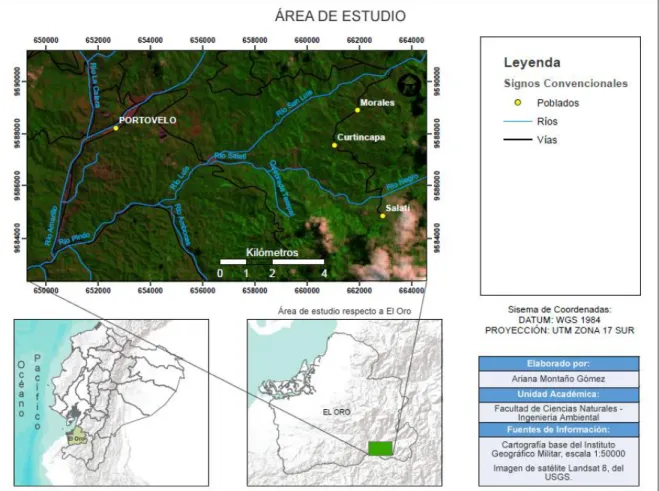Viewport: 659px width, 491px height.
Task: Click the Ariana Montaño Gómez cell
Action: pyautogui.click(x=559, y=379)
